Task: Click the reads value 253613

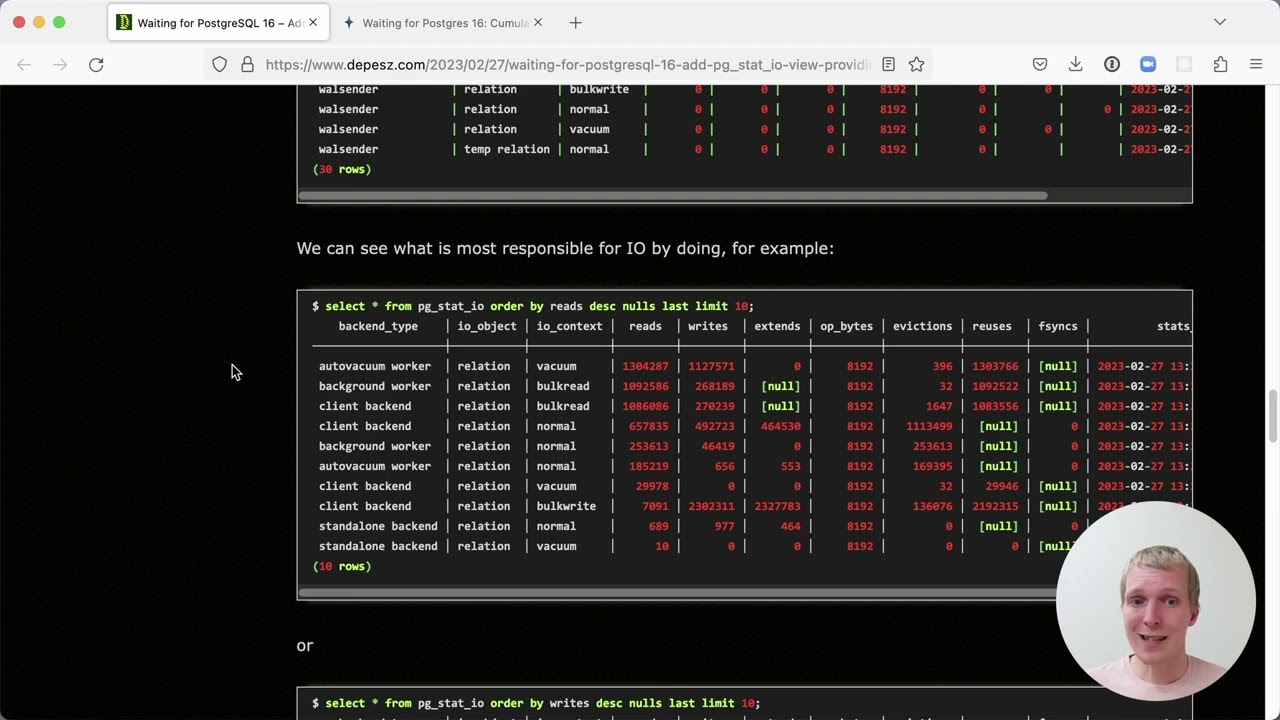Action: pyautogui.click(x=648, y=446)
